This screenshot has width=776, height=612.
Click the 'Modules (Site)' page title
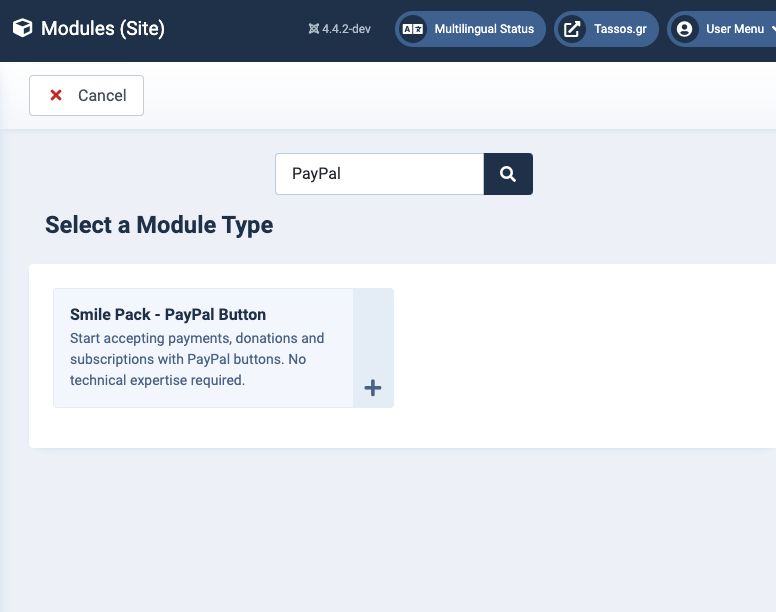coord(102,28)
